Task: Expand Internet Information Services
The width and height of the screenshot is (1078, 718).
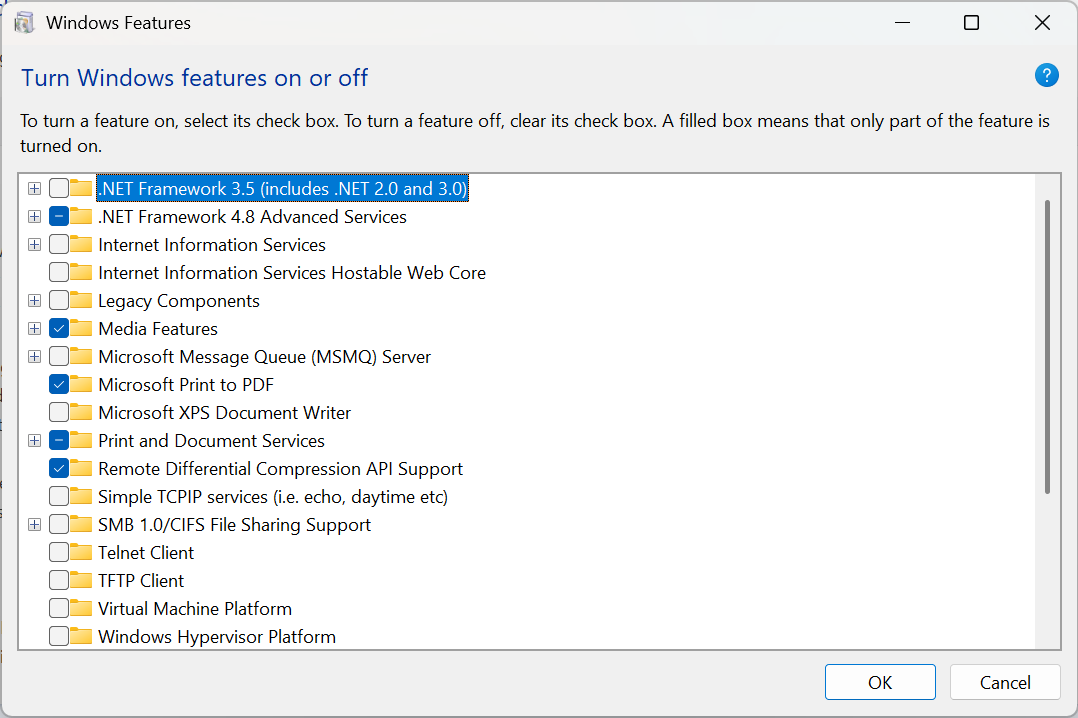Action: [34, 244]
